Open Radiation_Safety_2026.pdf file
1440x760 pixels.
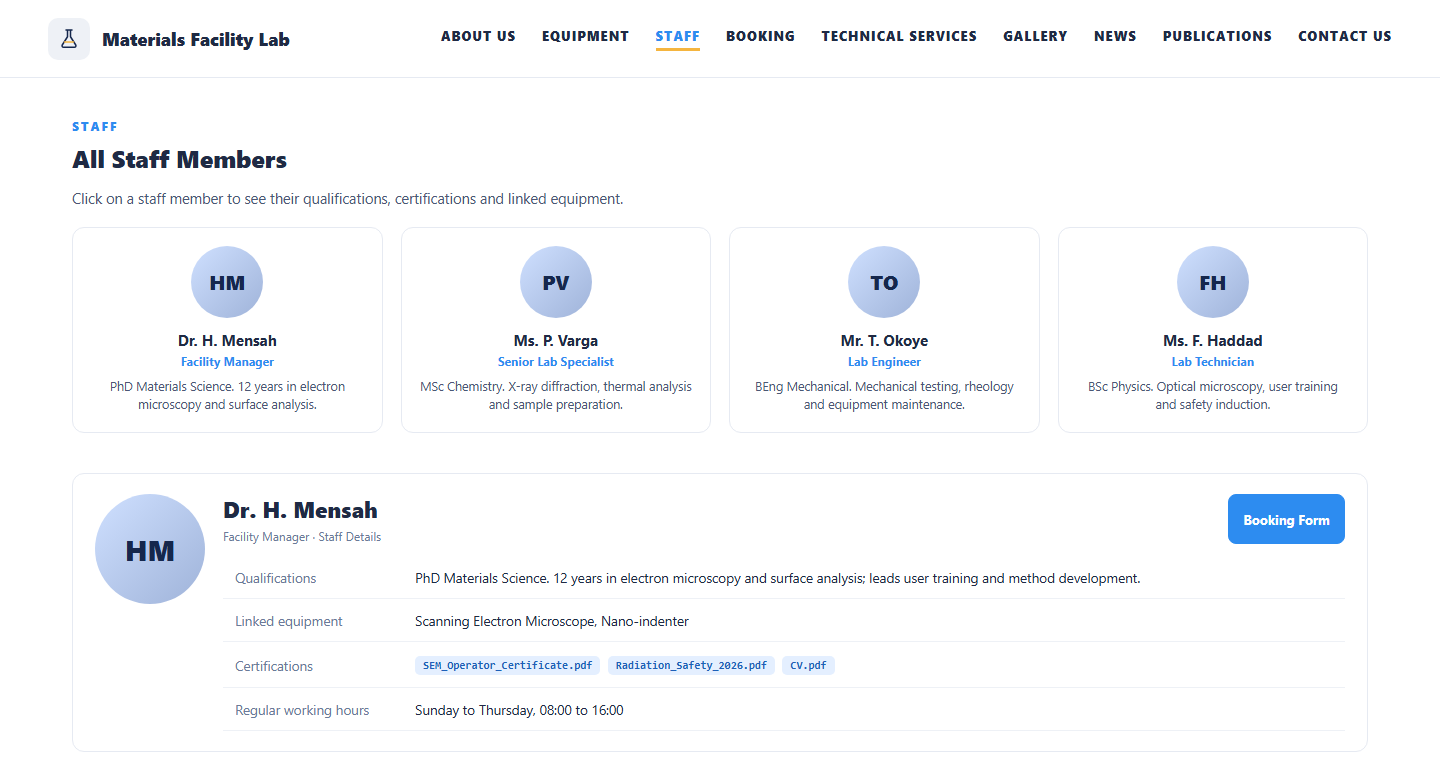point(691,665)
